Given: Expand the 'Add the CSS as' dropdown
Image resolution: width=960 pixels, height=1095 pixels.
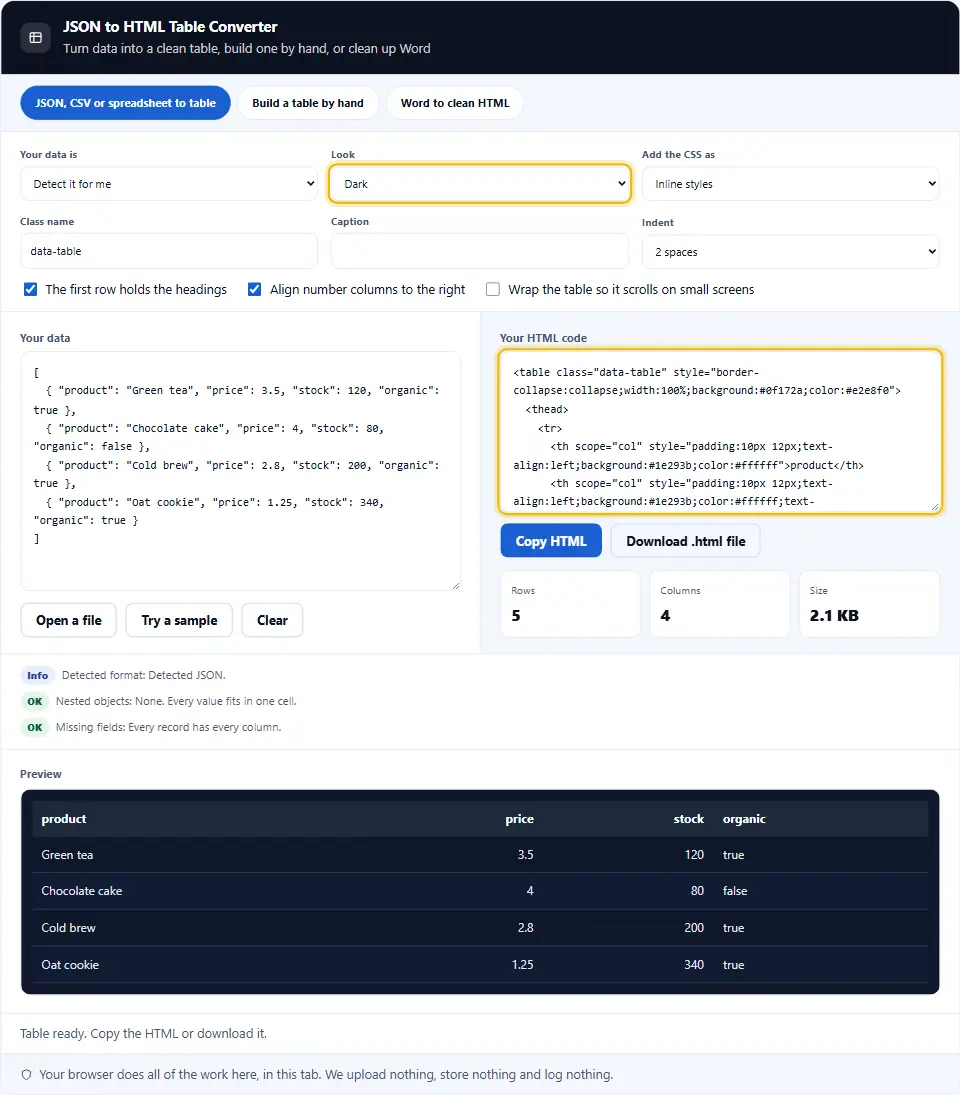Looking at the screenshot, I should pyautogui.click(x=790, y=184).
